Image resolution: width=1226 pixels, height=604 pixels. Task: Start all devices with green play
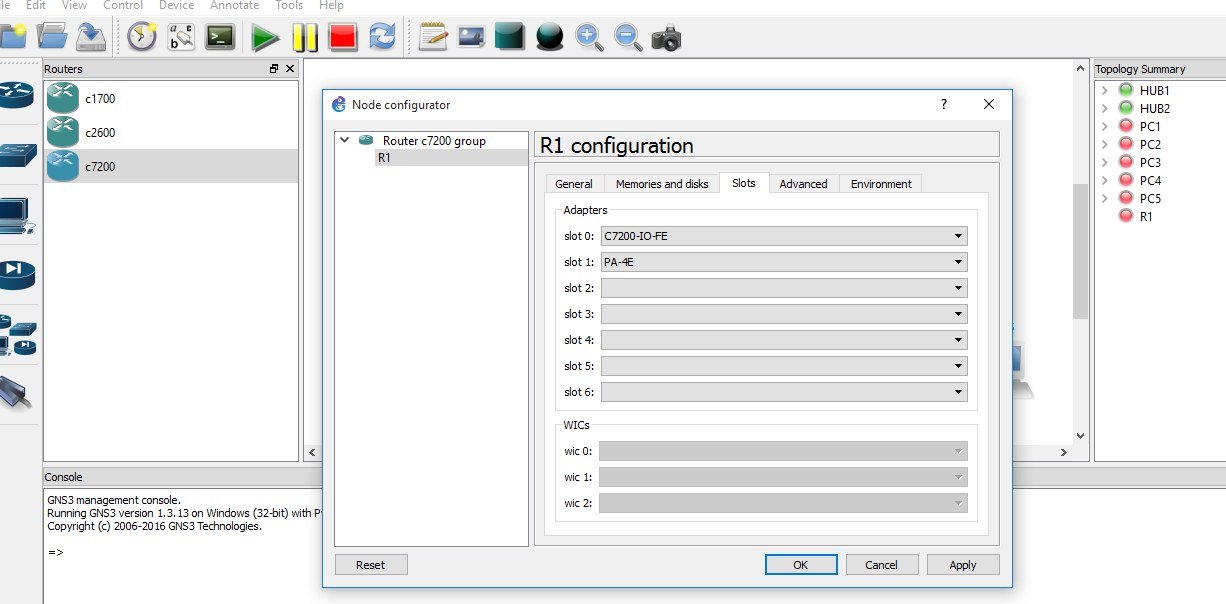tap(265, 38)
